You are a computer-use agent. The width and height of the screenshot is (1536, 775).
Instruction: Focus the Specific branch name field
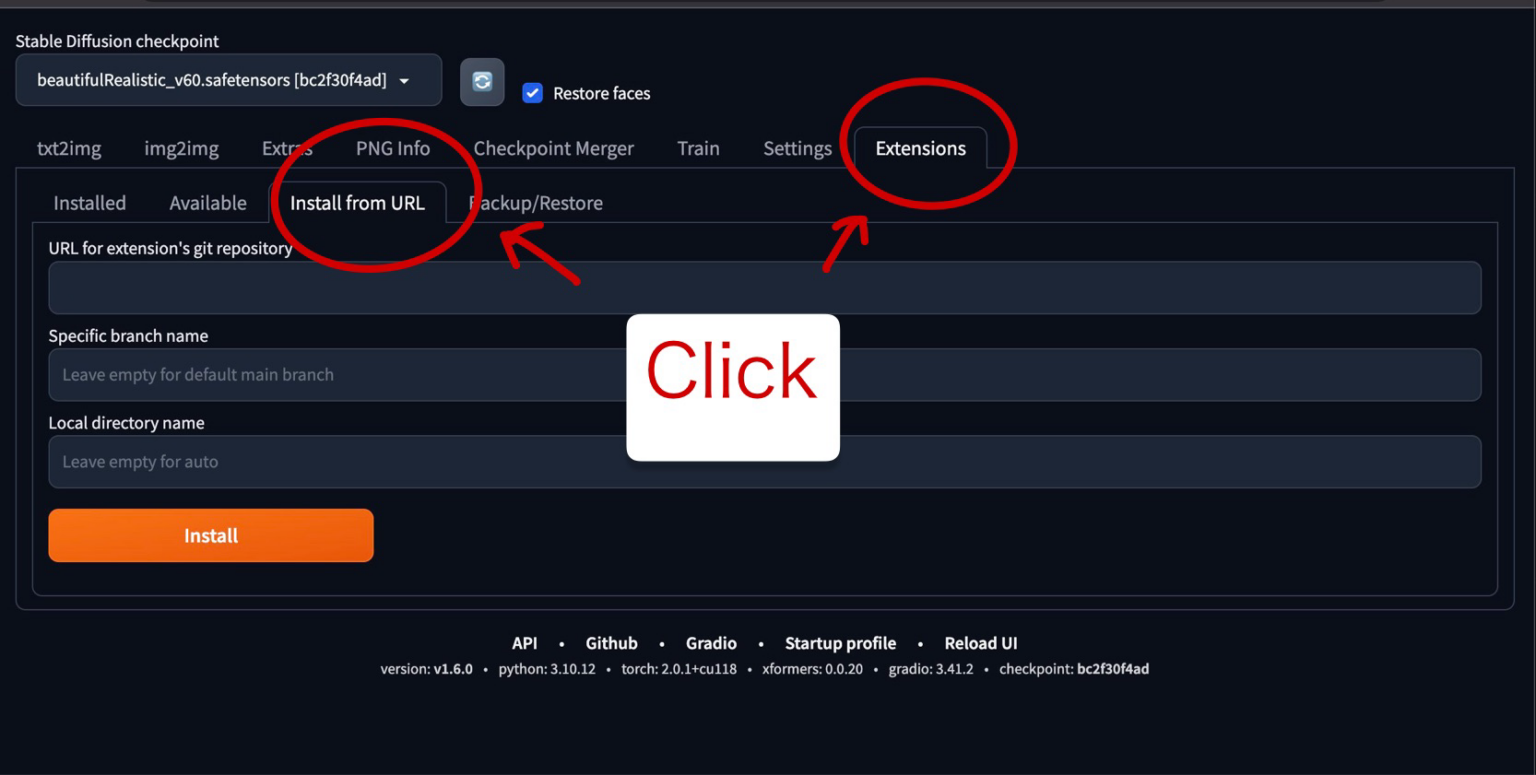[x=330, y=375]
